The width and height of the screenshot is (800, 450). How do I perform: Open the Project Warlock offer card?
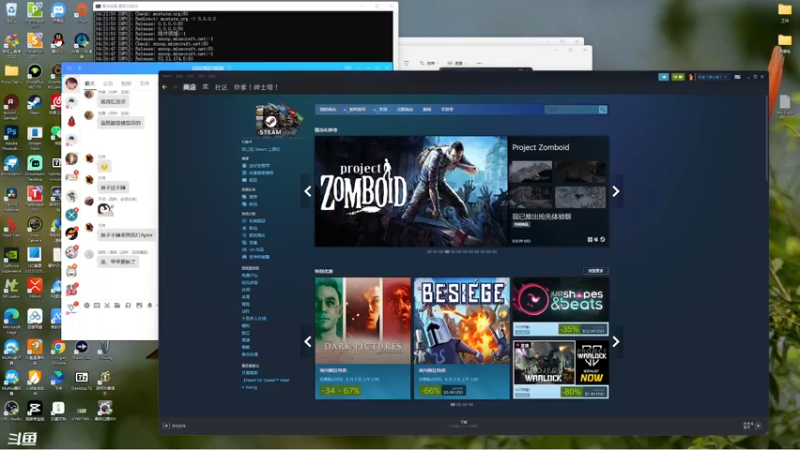[x=561, y=369]
